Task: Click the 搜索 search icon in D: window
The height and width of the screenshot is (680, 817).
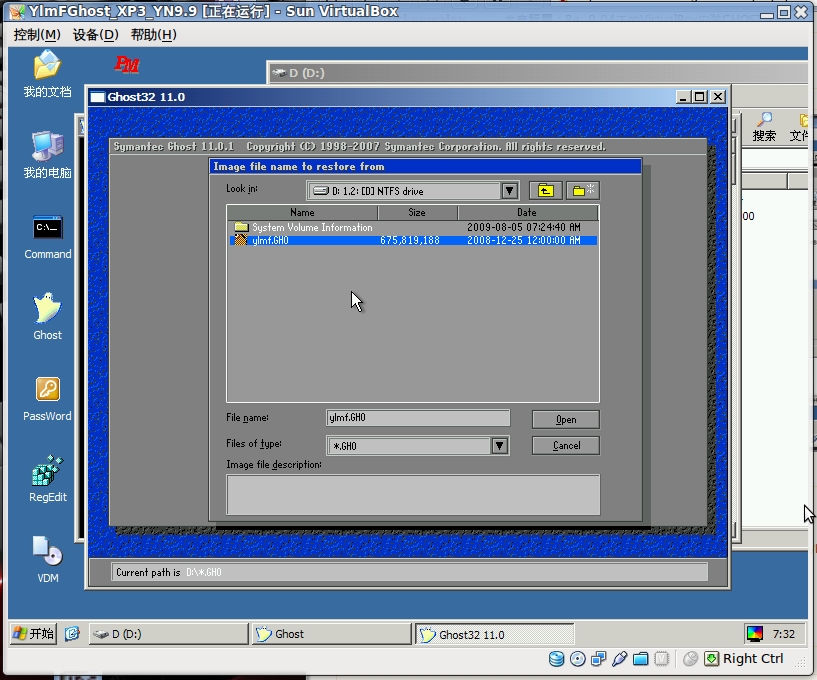Action: (764, 127)
